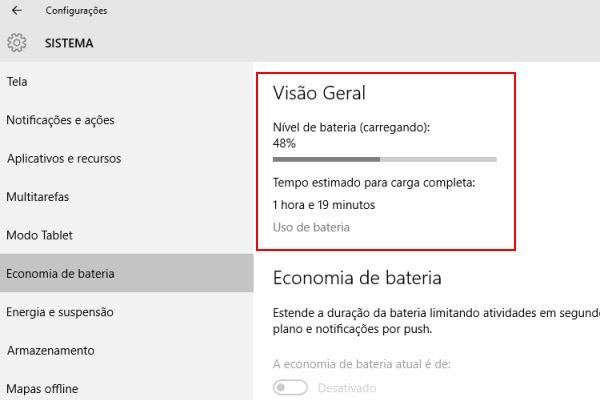Select Notificações e ações in sidebar
The image size is (600, 400).
(60, 120)
